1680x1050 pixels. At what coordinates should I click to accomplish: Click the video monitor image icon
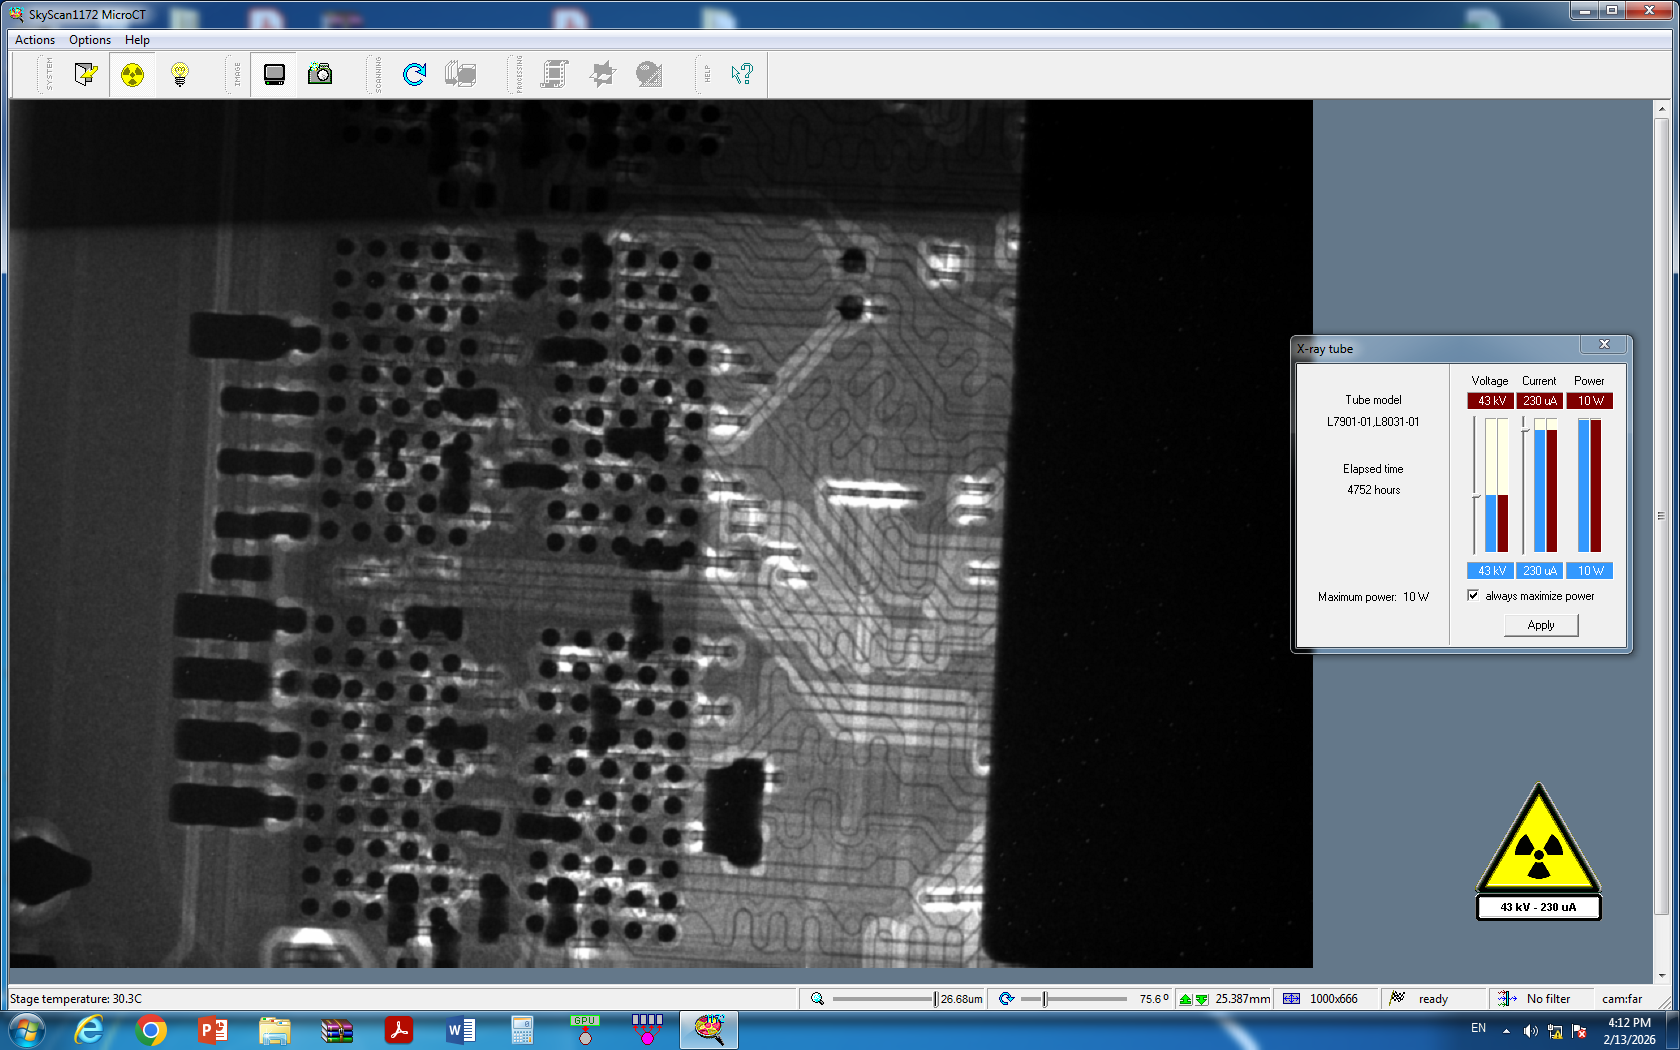tap(274, 74)
